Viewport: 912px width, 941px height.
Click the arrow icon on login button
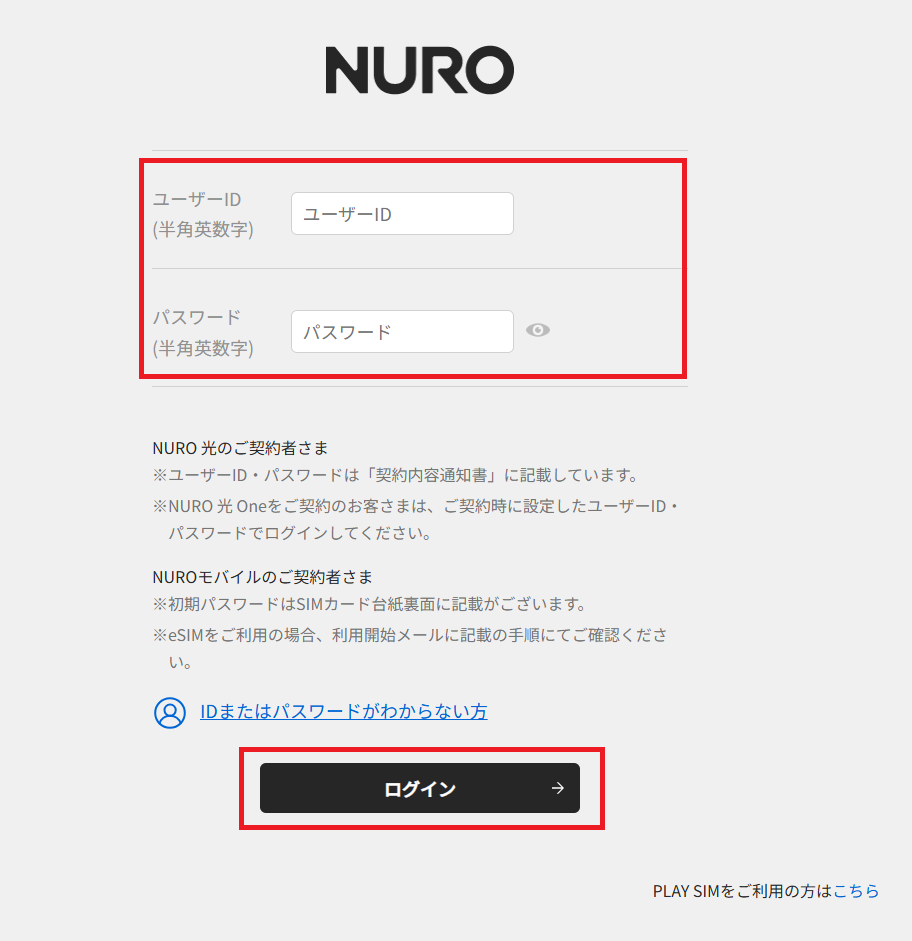pos(557,788)
